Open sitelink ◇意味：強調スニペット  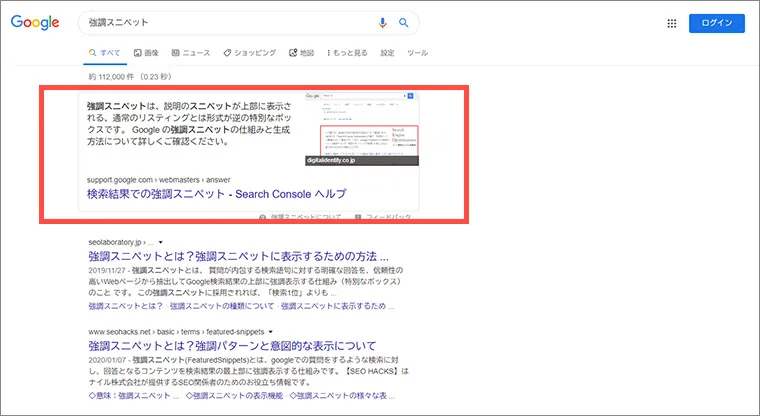(x=133, y=396)
